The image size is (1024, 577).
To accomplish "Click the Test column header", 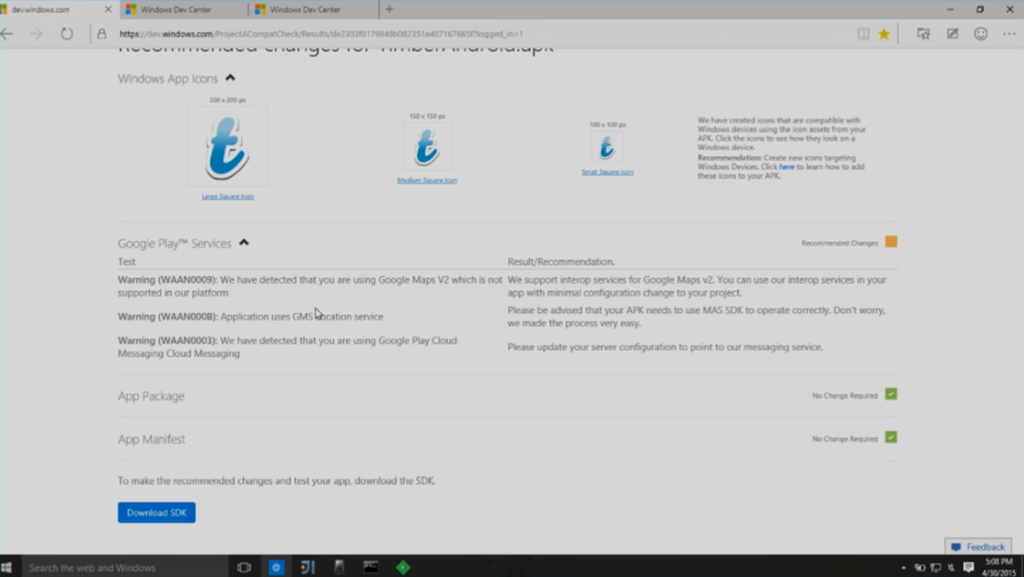I will (x=127, y=261).
